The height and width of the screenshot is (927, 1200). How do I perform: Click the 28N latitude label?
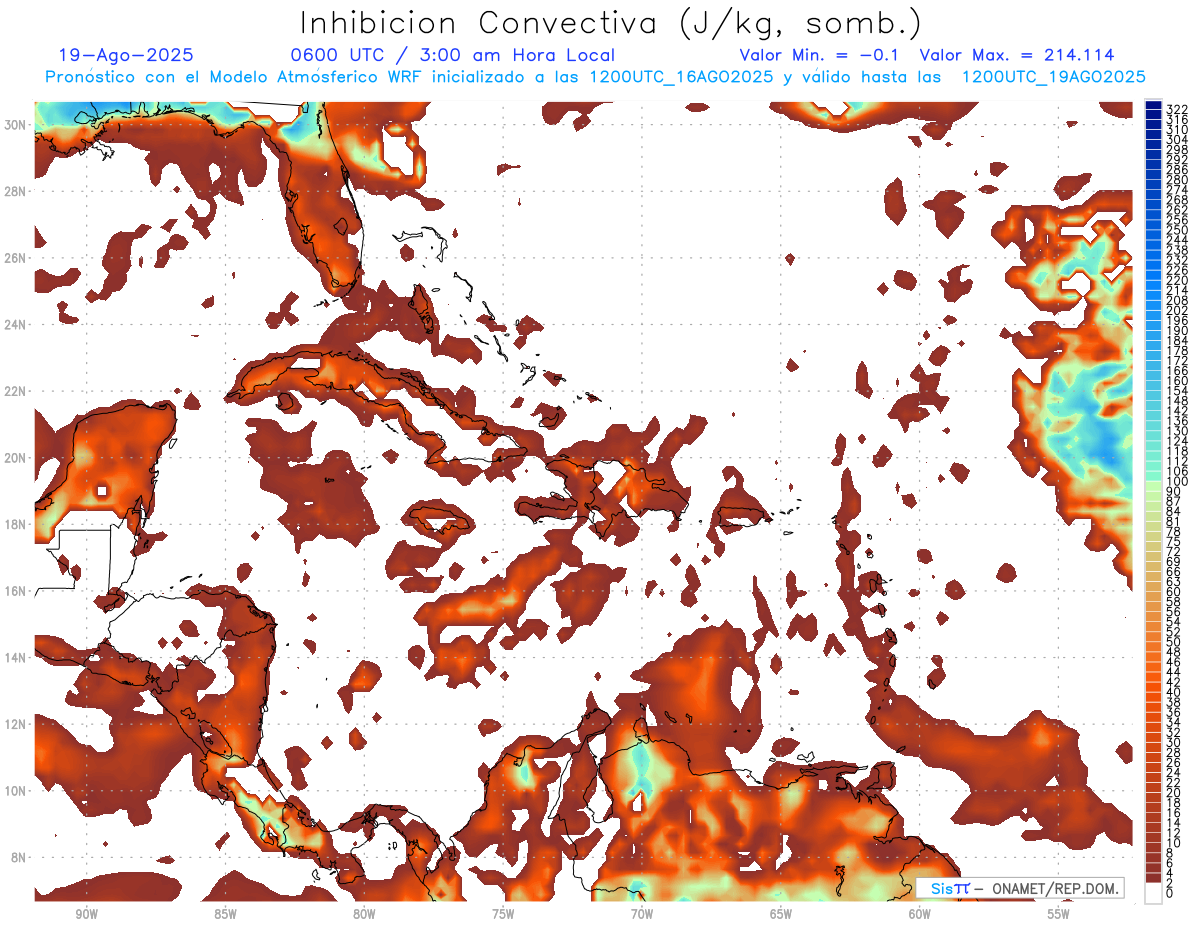point(16,191)
